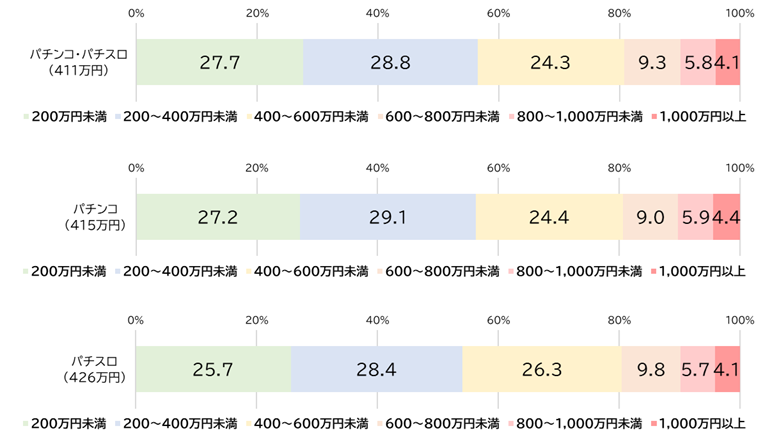Click the 27.2 green bar segment
Image resolution: width=763 pixels, height=442 pixels.
pos(218,217)
